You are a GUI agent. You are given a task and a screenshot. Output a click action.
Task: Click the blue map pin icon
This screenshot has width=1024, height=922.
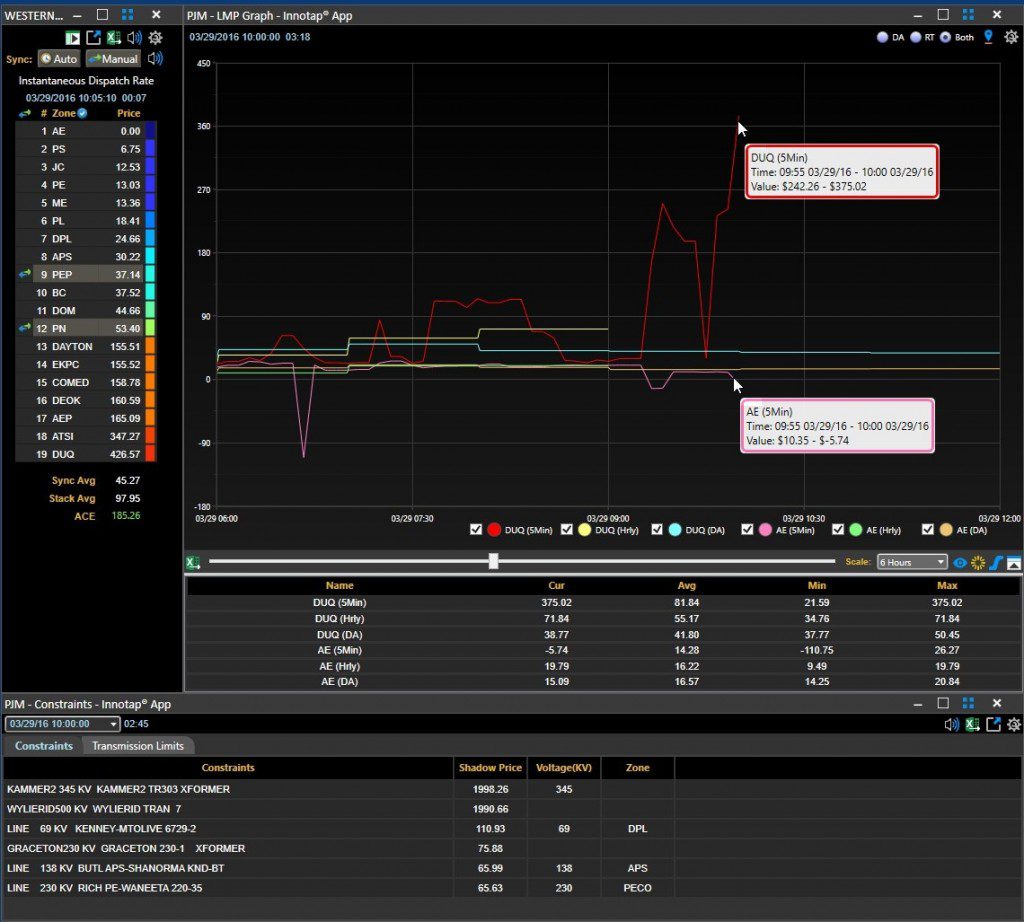[x=988, y=37]
